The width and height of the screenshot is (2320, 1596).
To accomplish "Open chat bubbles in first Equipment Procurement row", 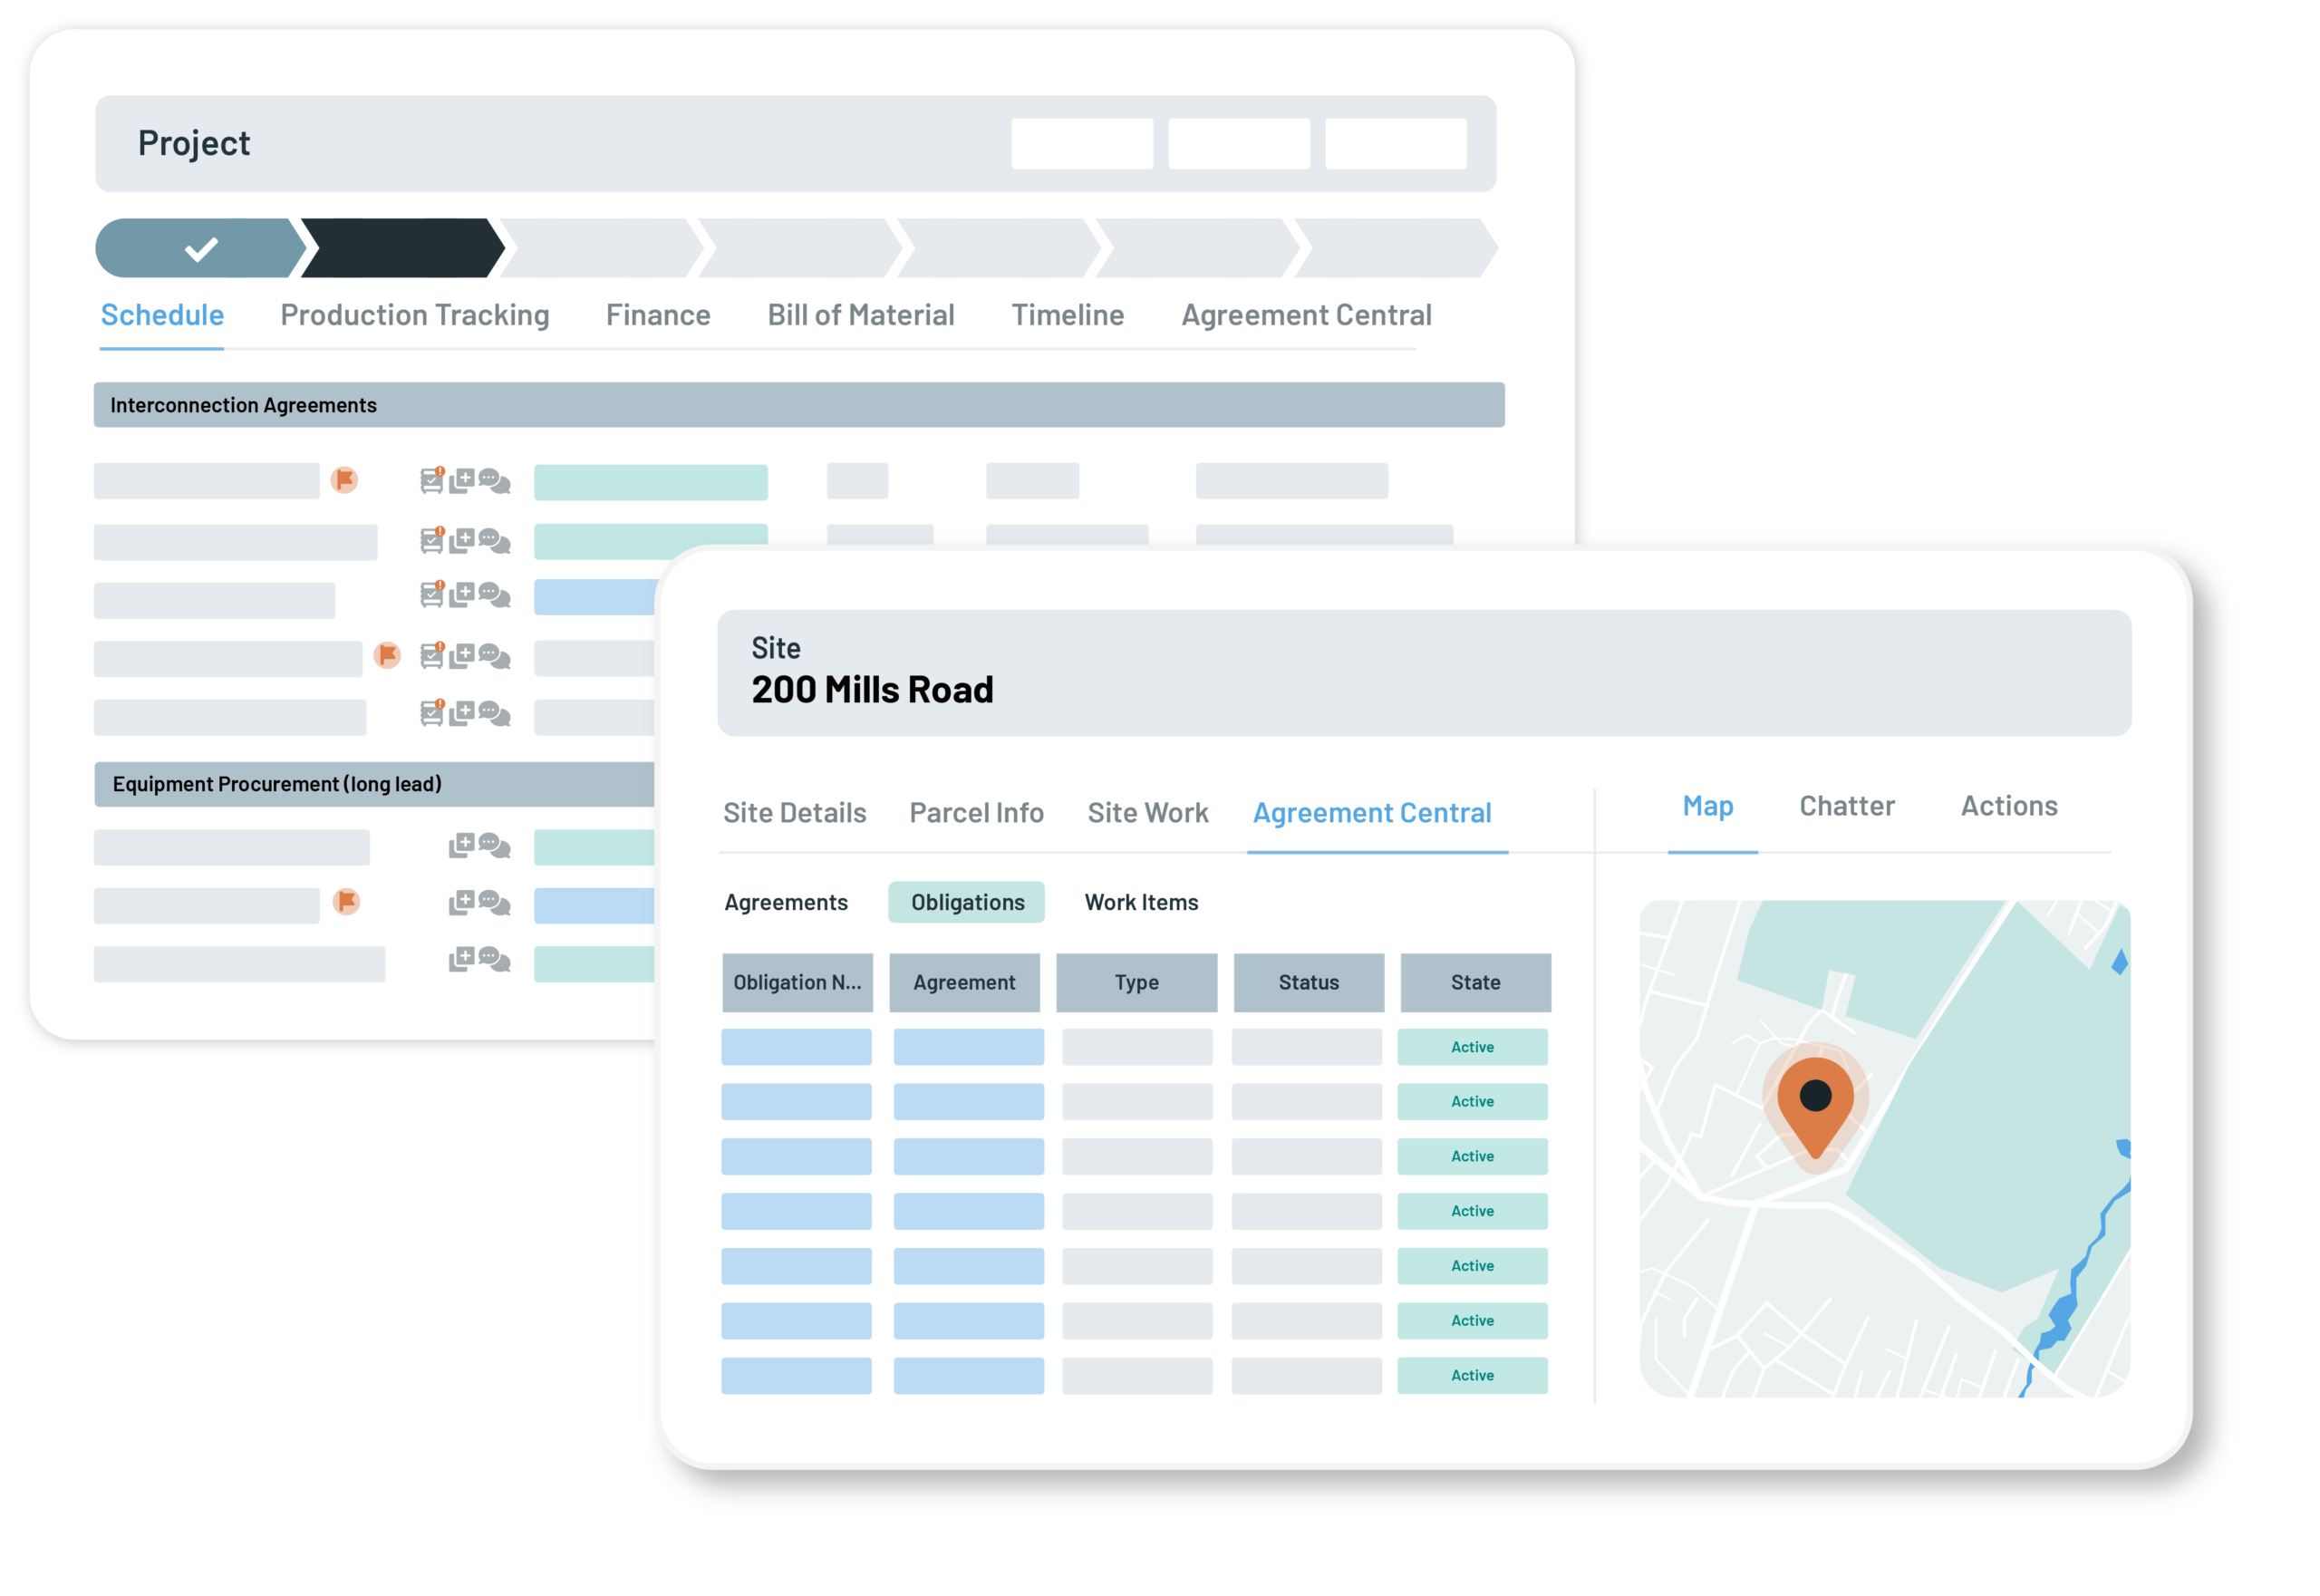I will coord(494,847).
